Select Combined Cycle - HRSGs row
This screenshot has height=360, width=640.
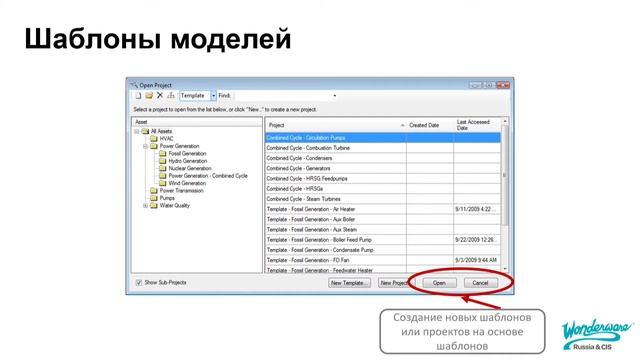pyautogui.click(x=383, y=189)
